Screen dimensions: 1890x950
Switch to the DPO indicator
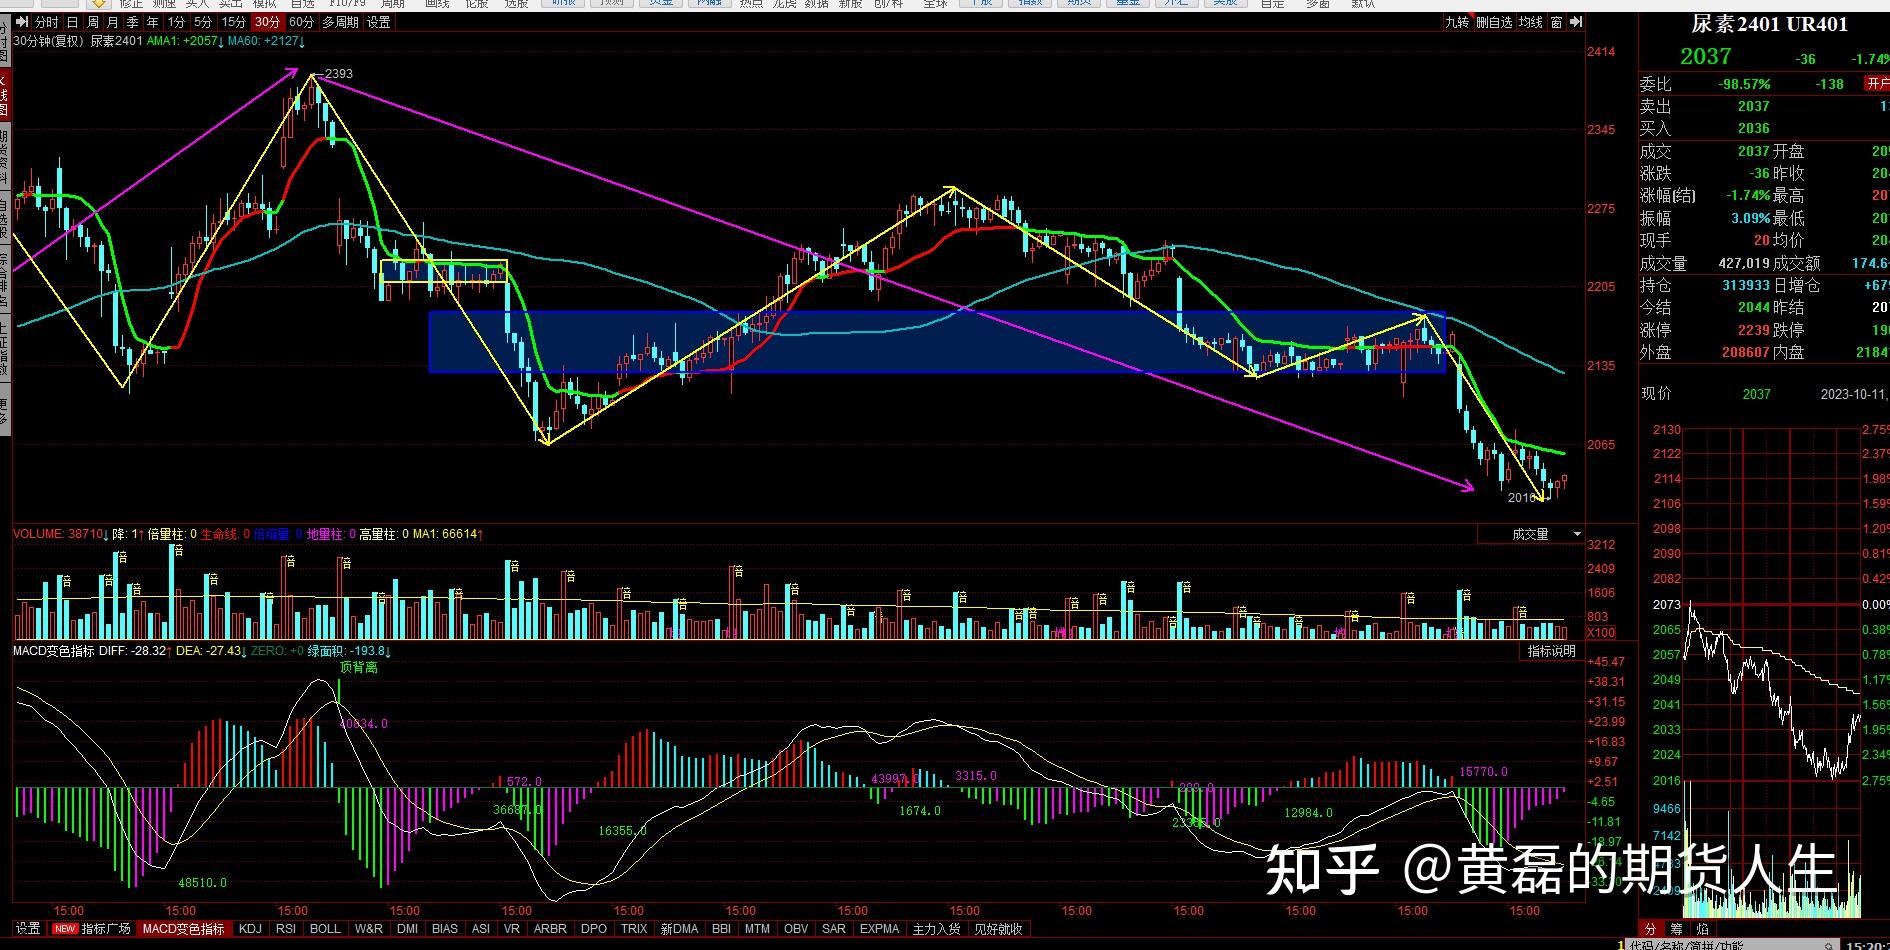(x=594, y=929)
